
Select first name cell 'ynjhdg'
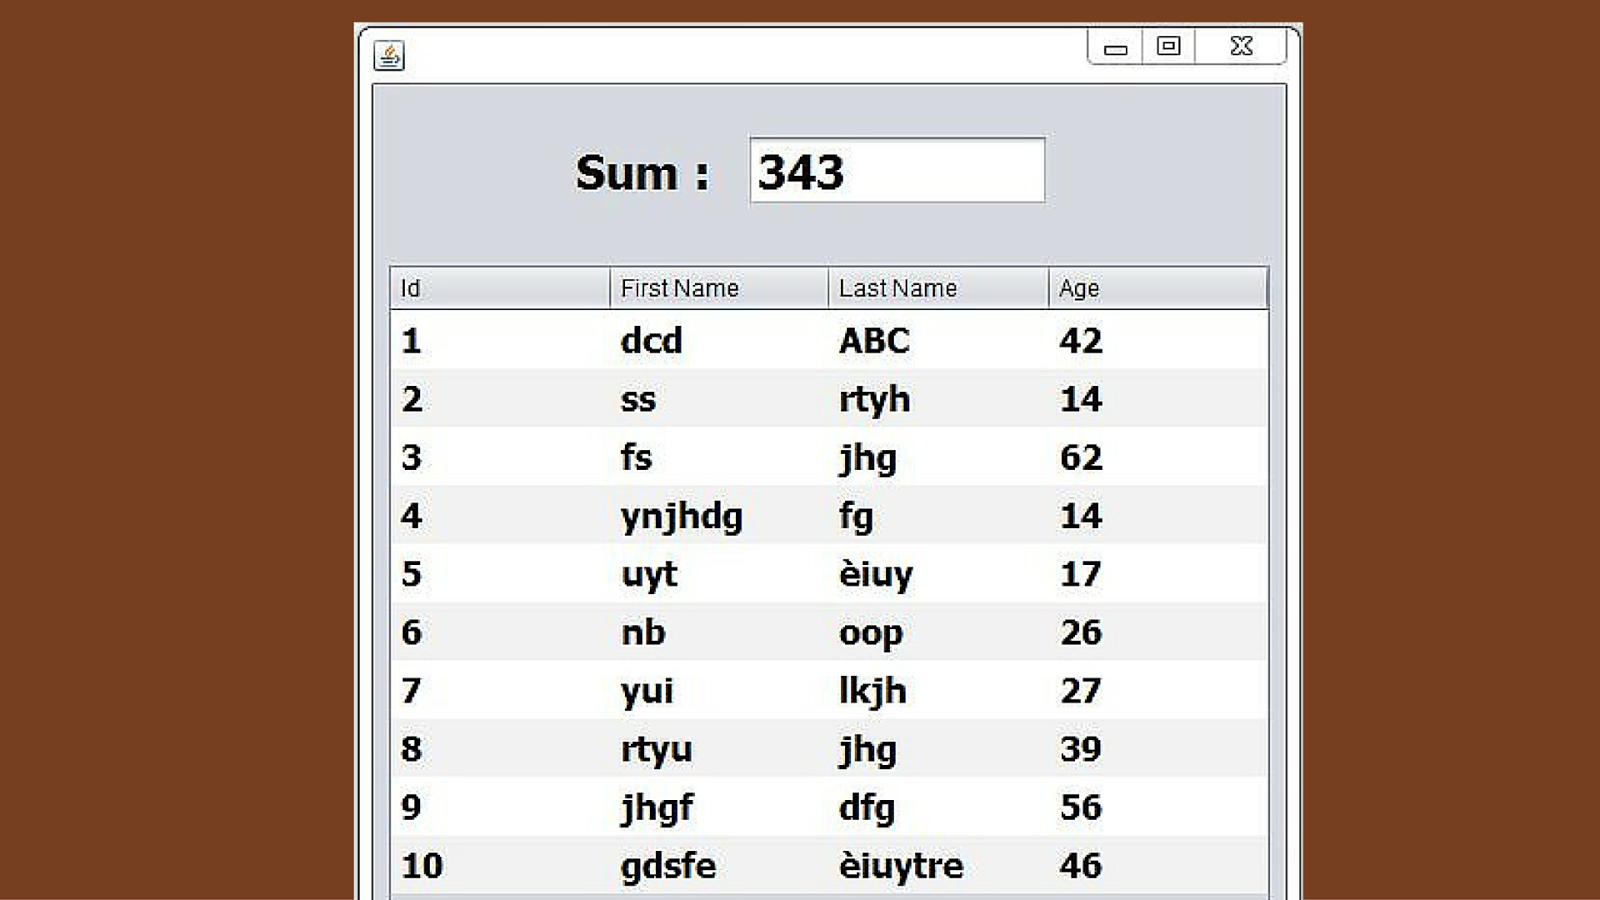click(719, 515)
